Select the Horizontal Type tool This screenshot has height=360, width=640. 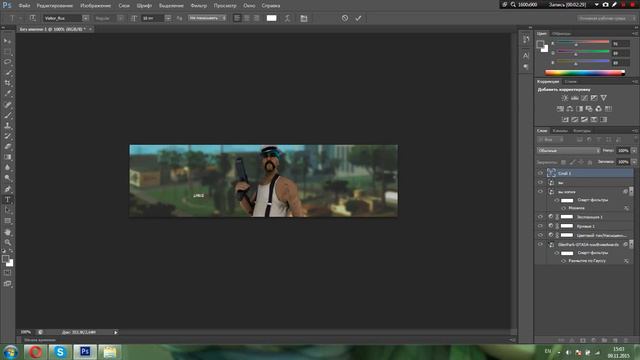(x=7, y=200)
